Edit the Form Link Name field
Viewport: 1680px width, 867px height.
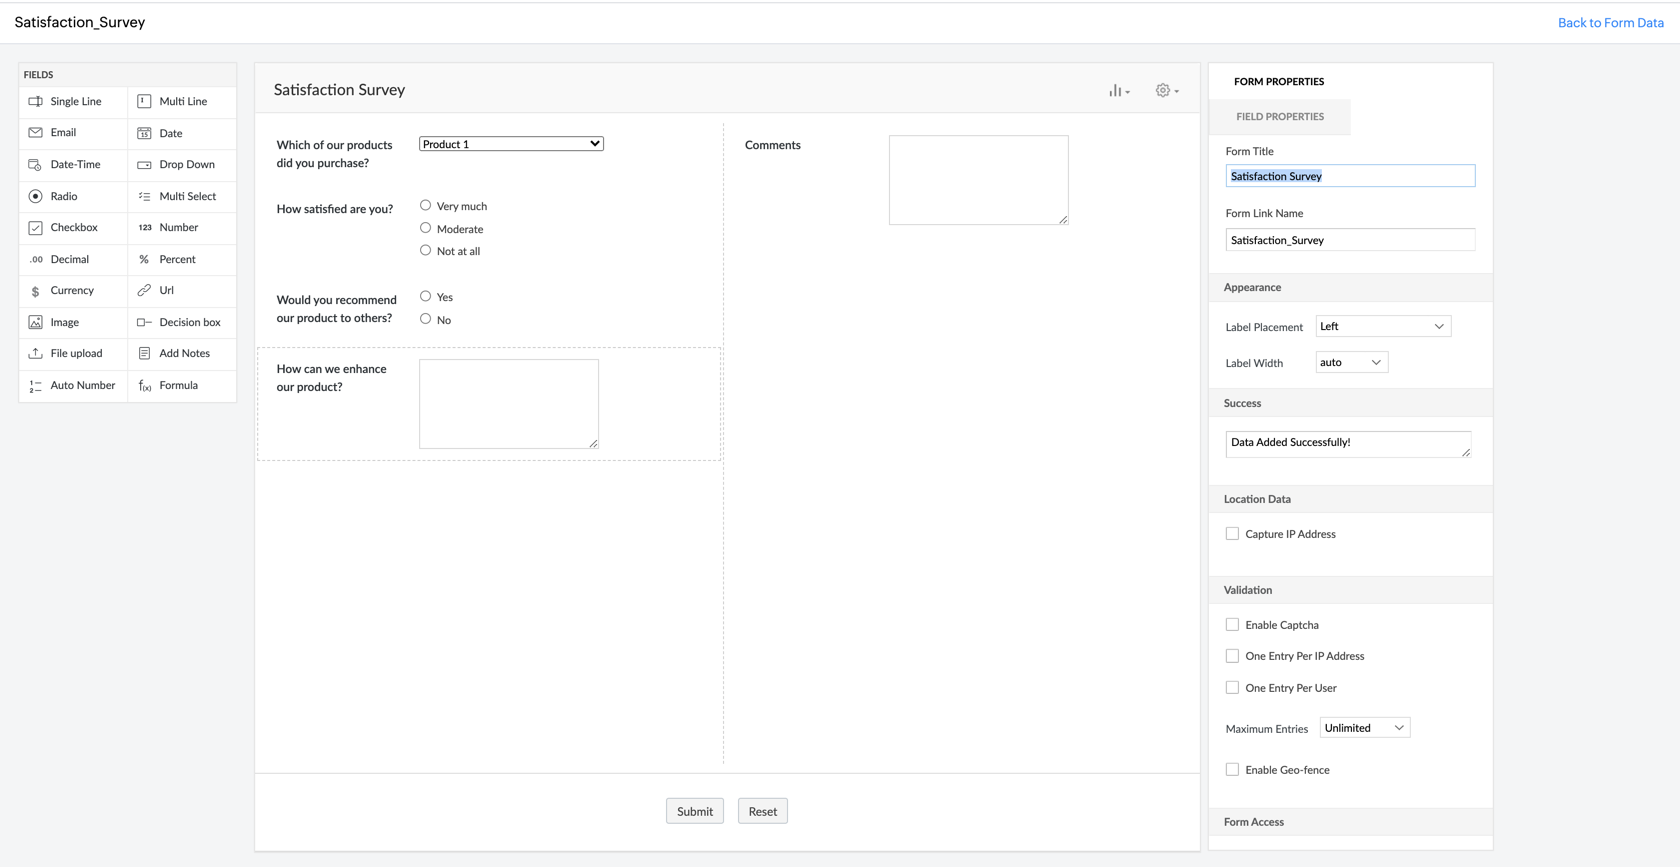(1350, 240)
